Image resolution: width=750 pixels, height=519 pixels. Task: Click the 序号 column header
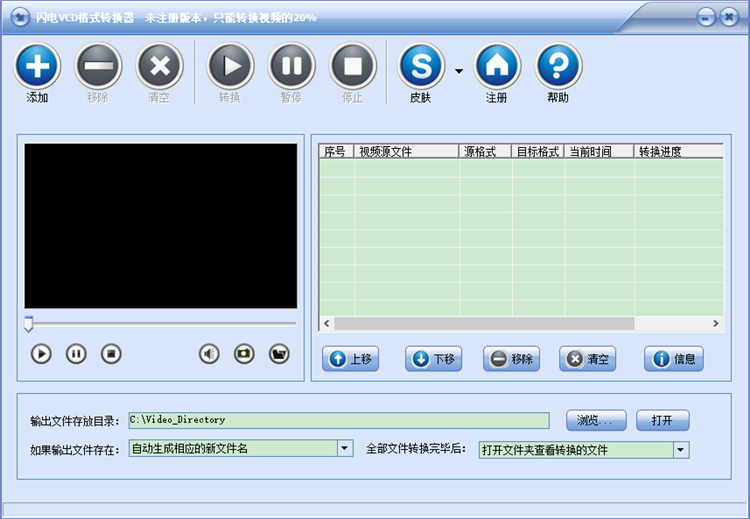(x=336, y=152)
